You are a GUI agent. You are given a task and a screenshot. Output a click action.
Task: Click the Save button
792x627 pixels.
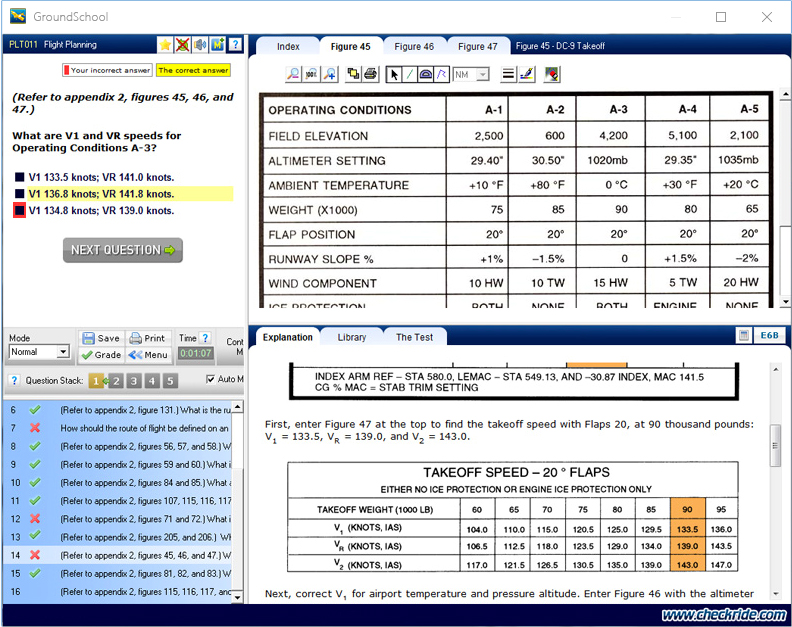click(101, 338)
